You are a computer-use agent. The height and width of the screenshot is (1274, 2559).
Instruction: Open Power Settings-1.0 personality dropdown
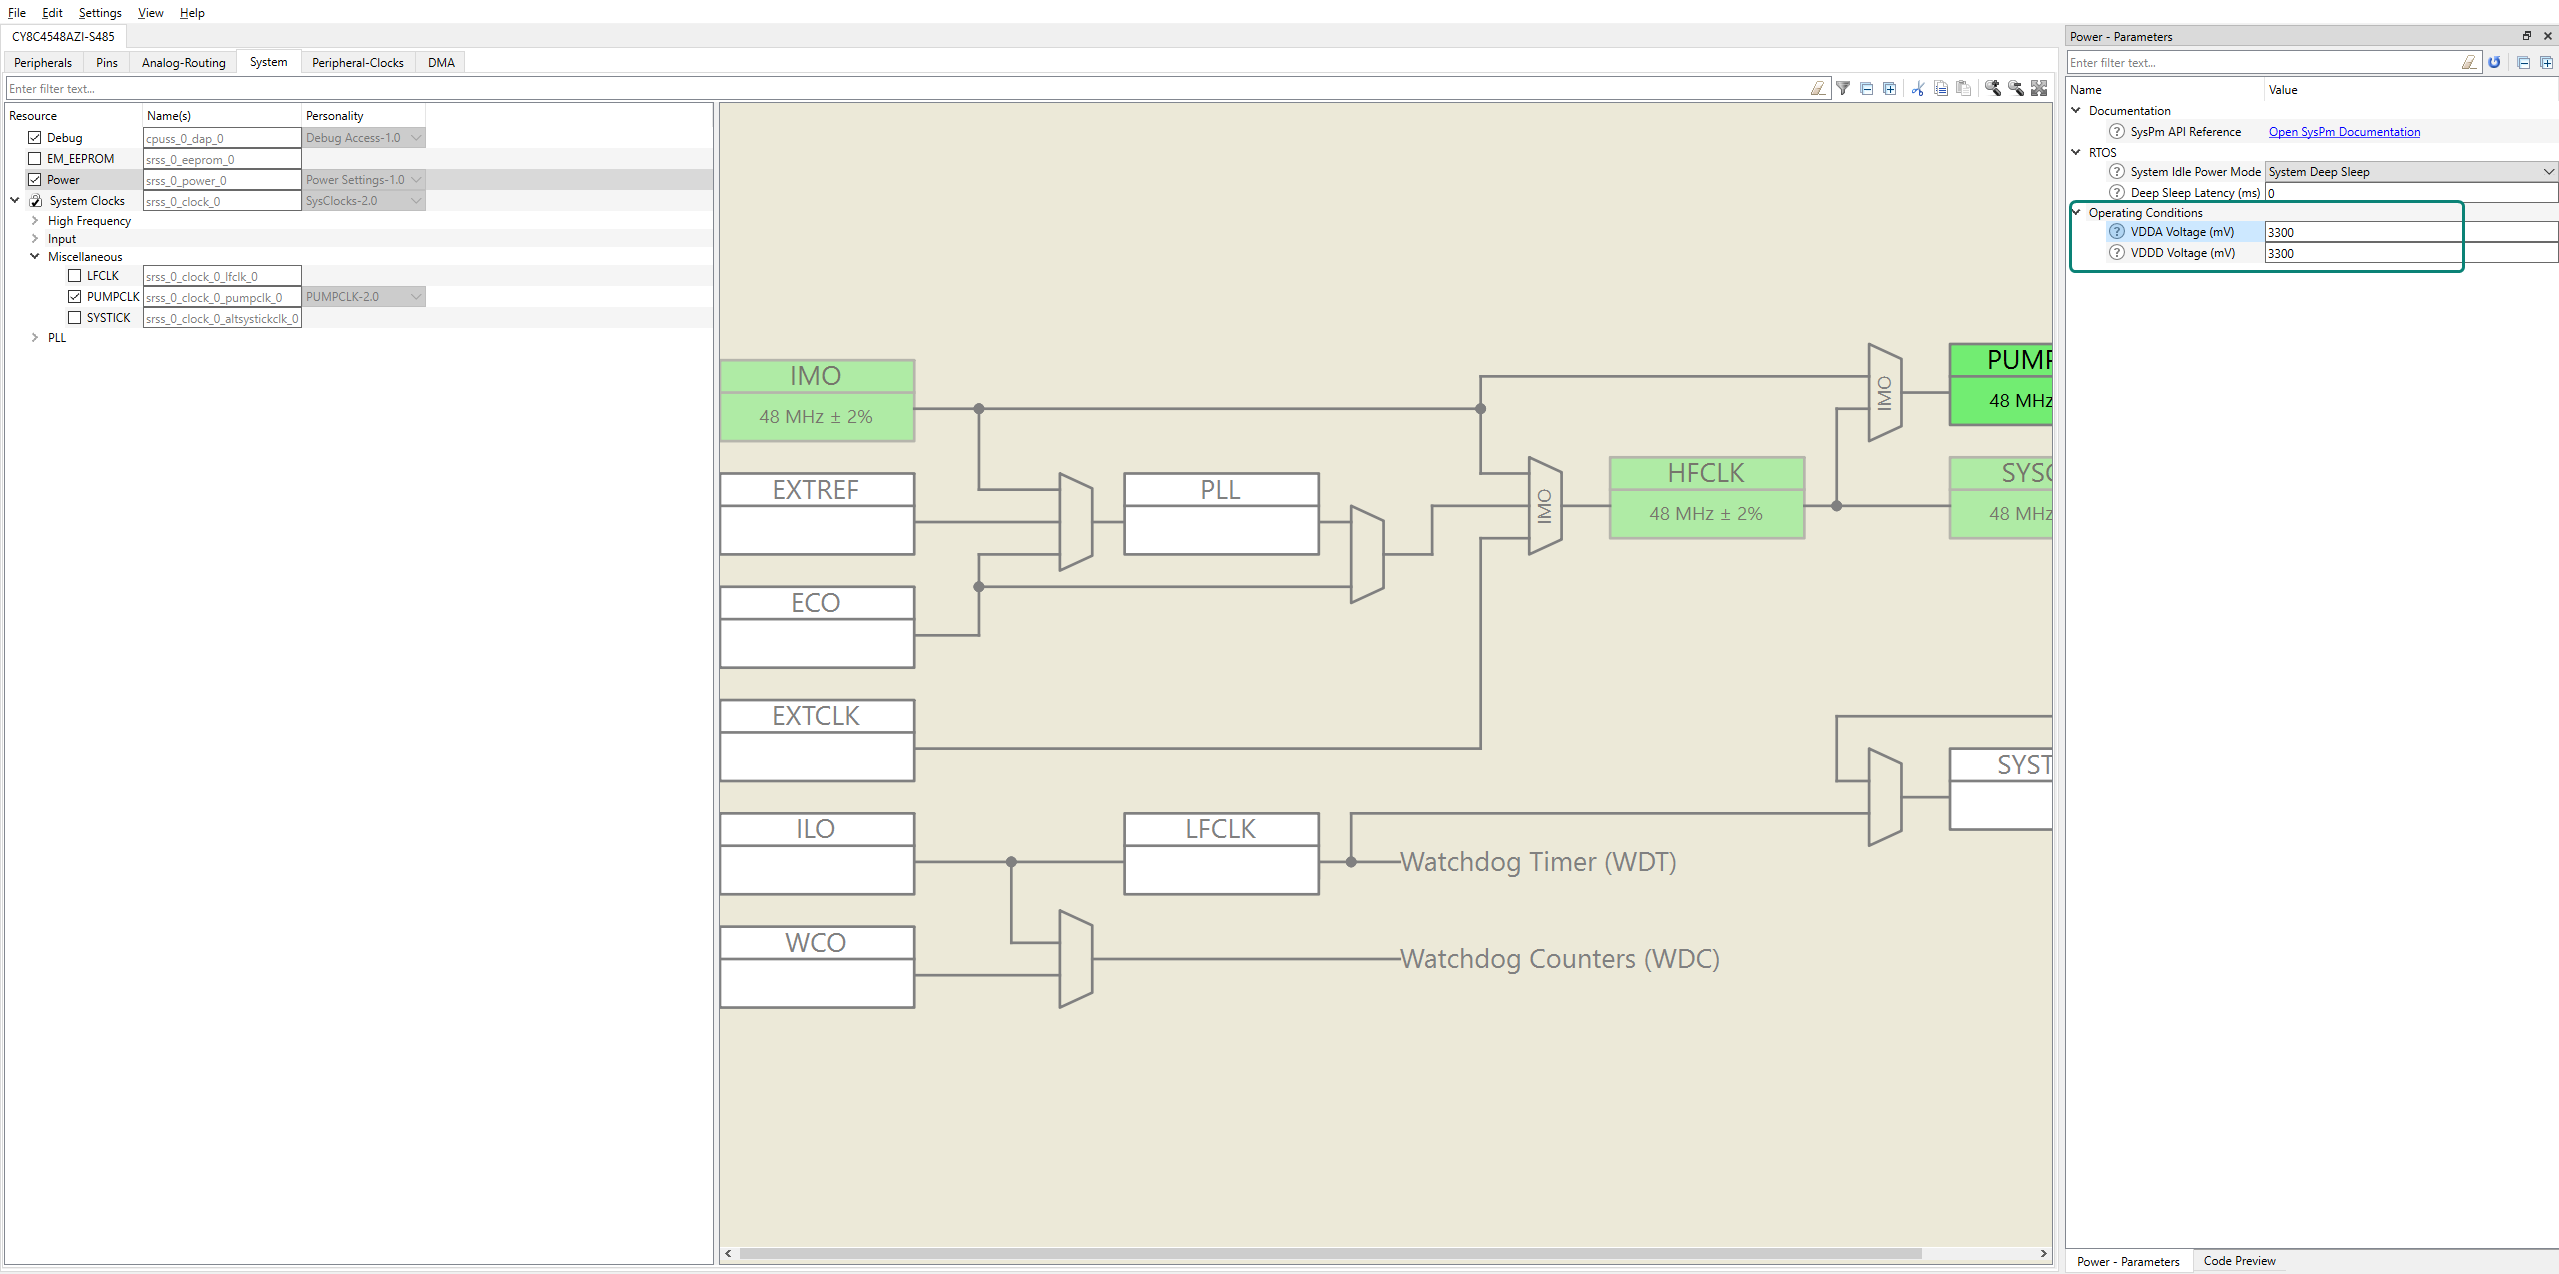pos(364,180)
